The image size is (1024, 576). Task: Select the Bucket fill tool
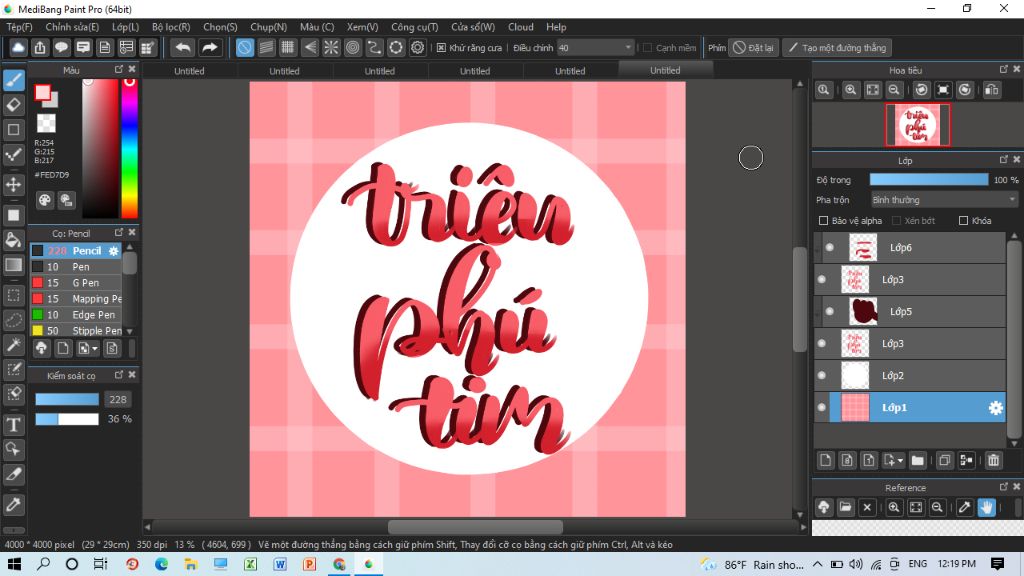click(14, 240)
